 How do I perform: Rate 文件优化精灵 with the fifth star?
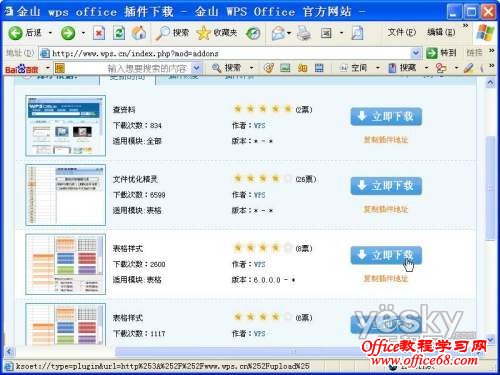288,178
